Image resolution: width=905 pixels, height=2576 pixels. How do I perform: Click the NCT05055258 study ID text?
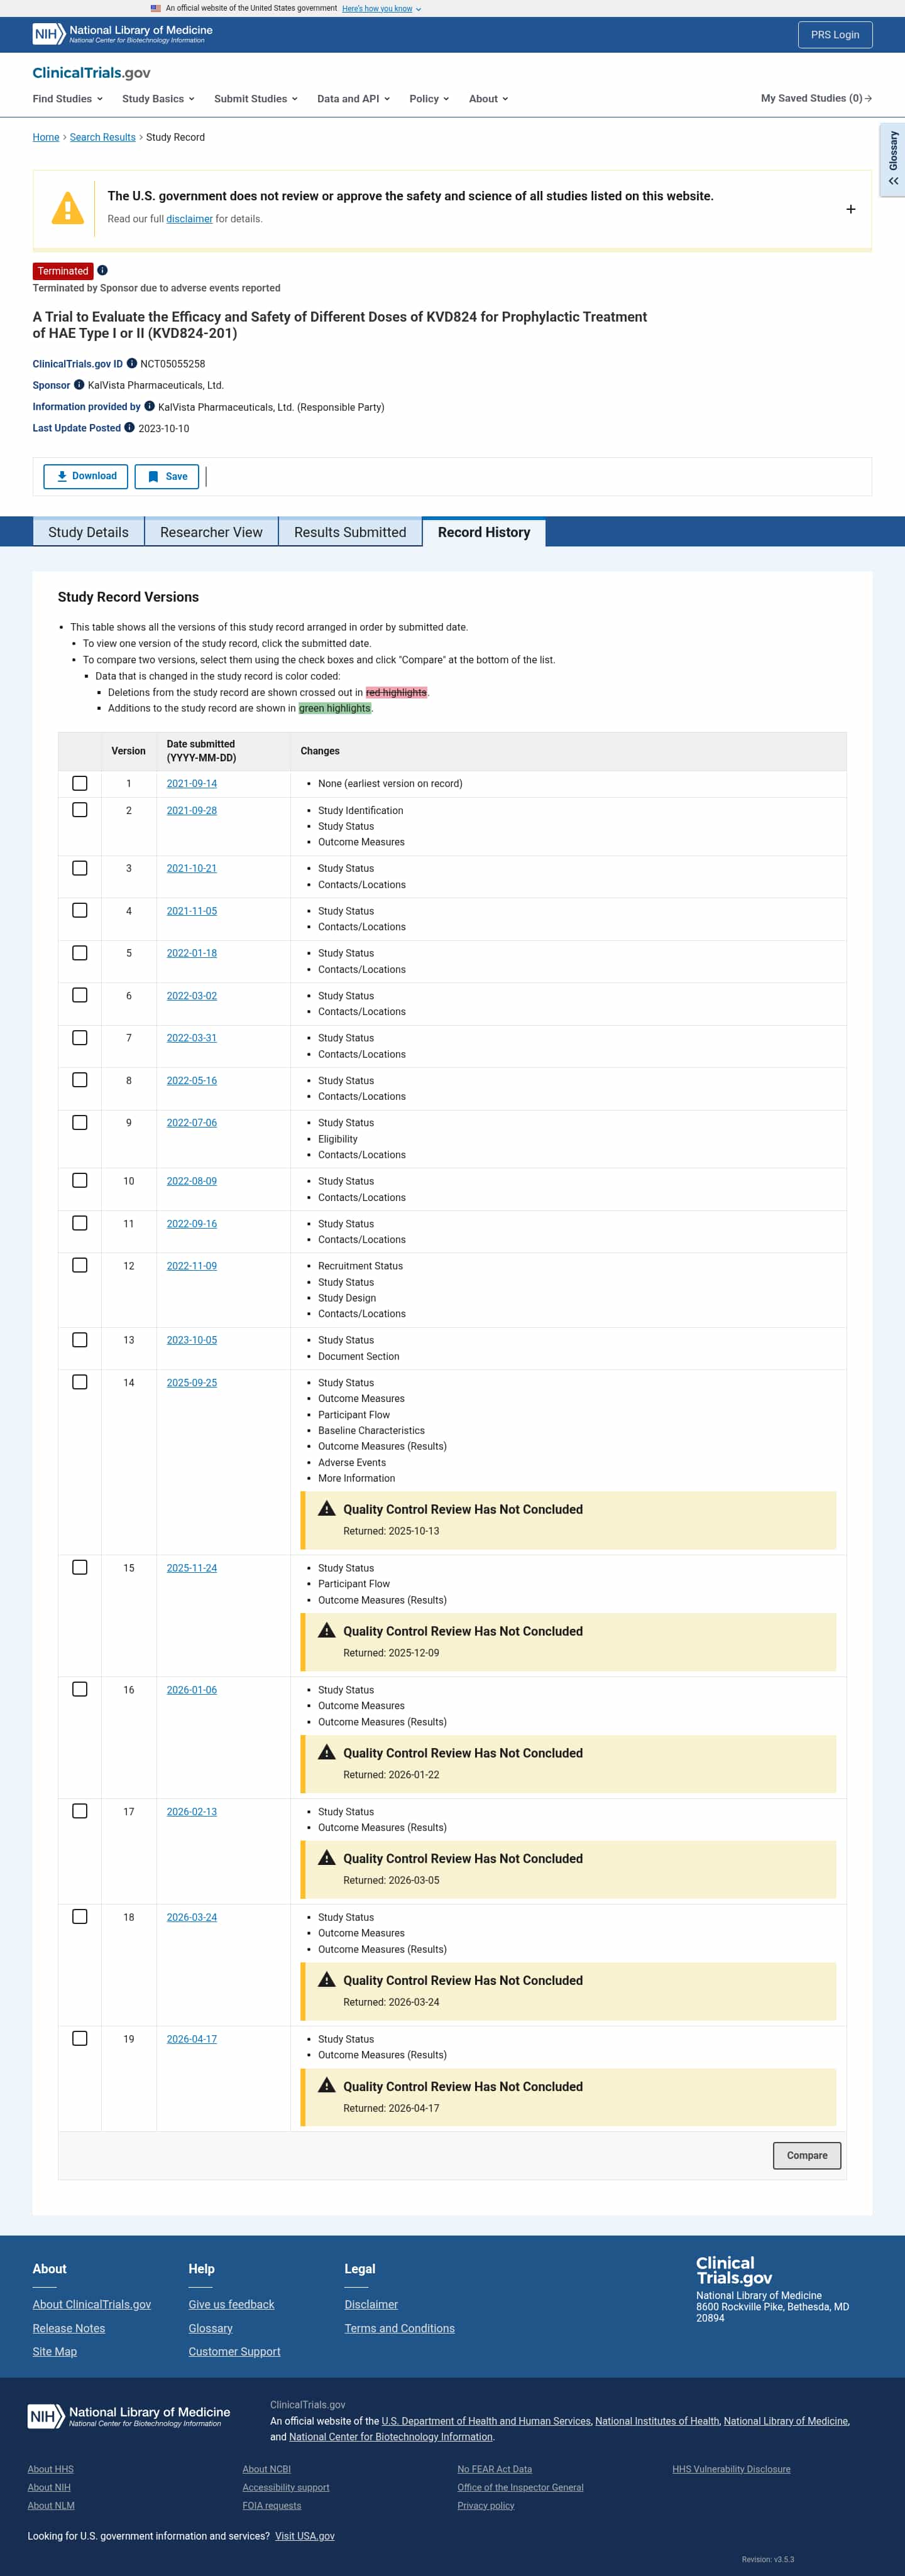173,364
